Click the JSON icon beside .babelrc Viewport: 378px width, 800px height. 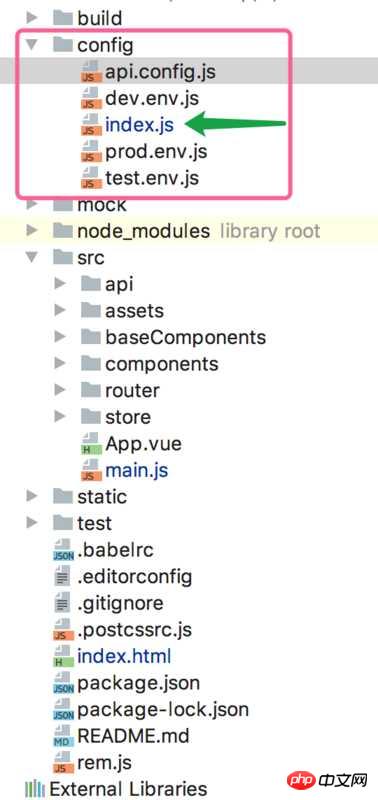tap(63, 550)
